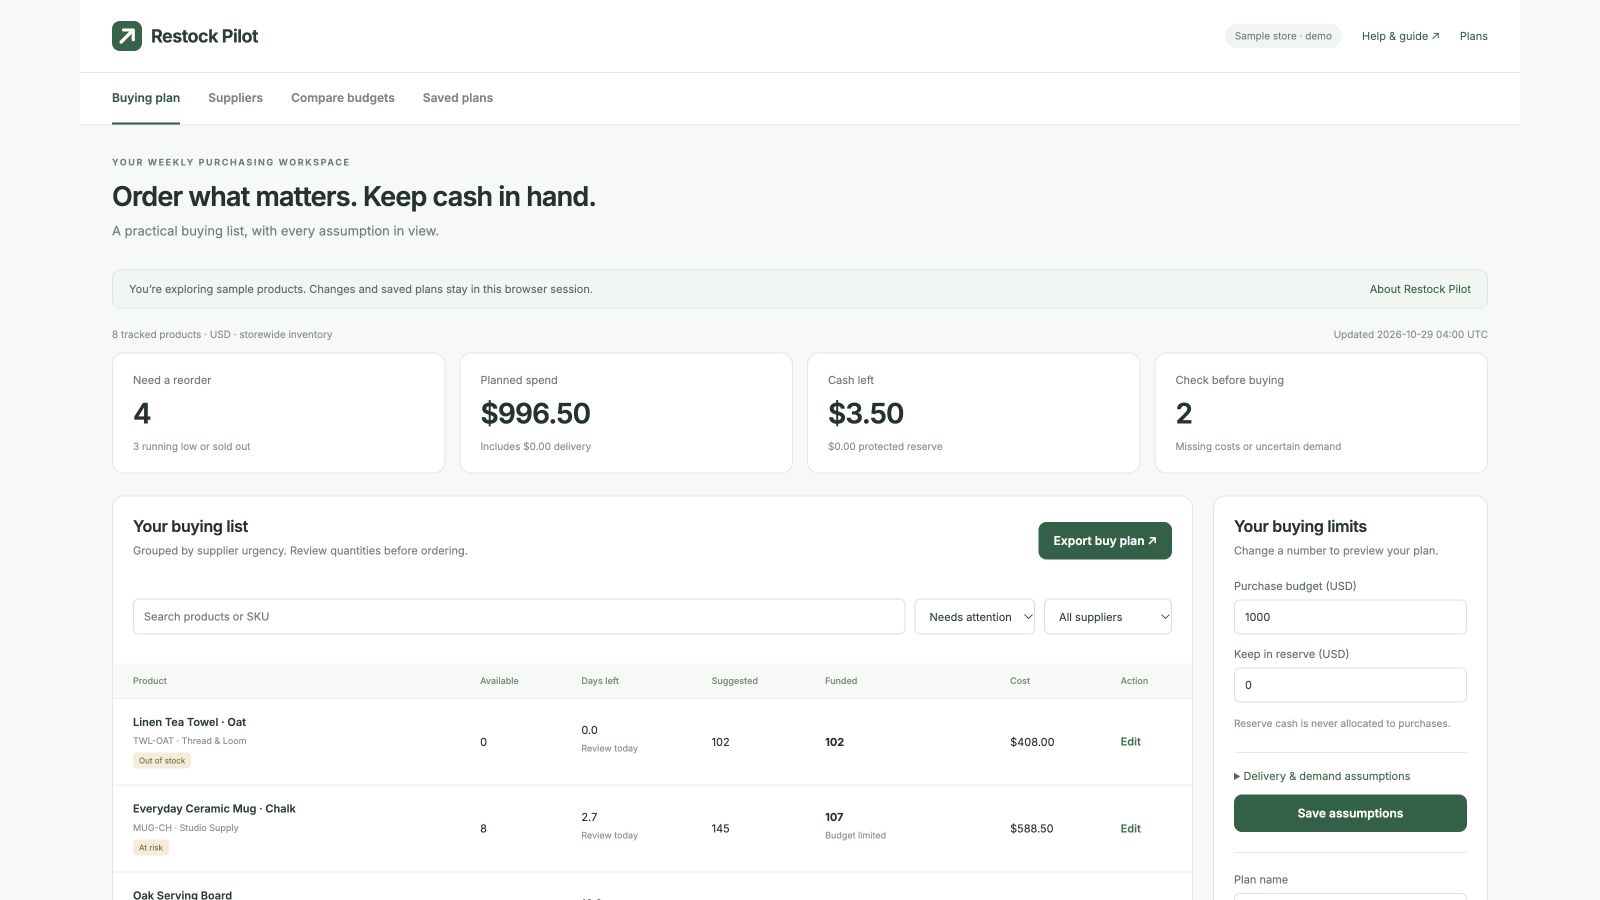The height and width of the screenshot is (900, 1600).
Task: Edit the Linen Tea Towel · Oat row
Action: pos(1130,742)
